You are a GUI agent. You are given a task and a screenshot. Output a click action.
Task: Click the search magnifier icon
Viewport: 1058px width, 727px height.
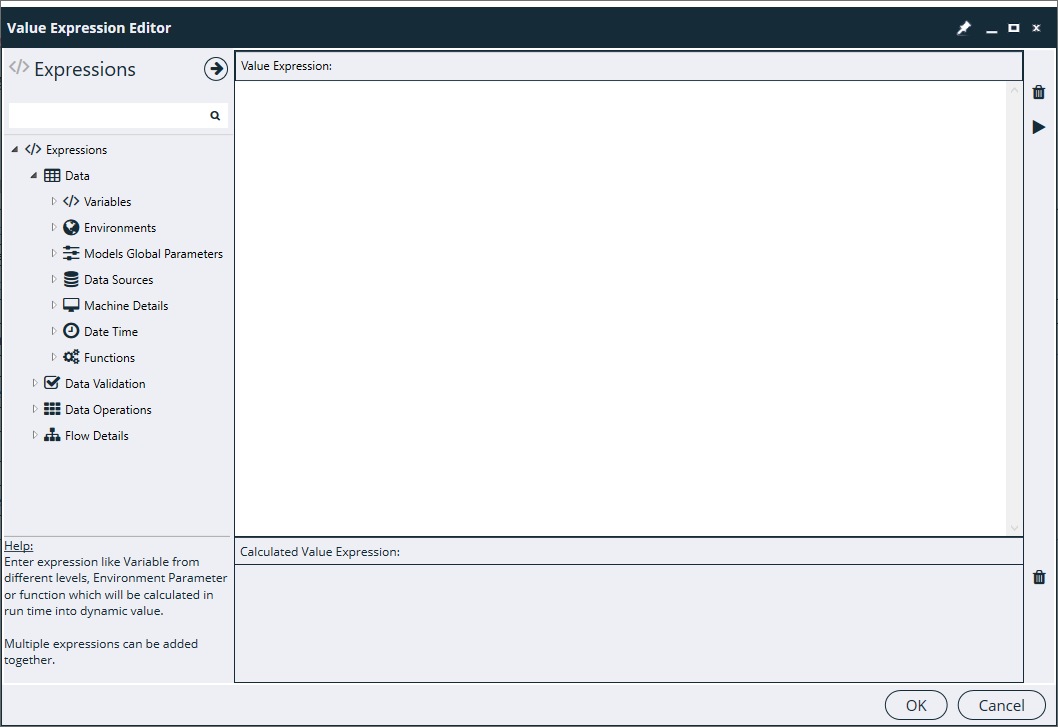(215, 116)
